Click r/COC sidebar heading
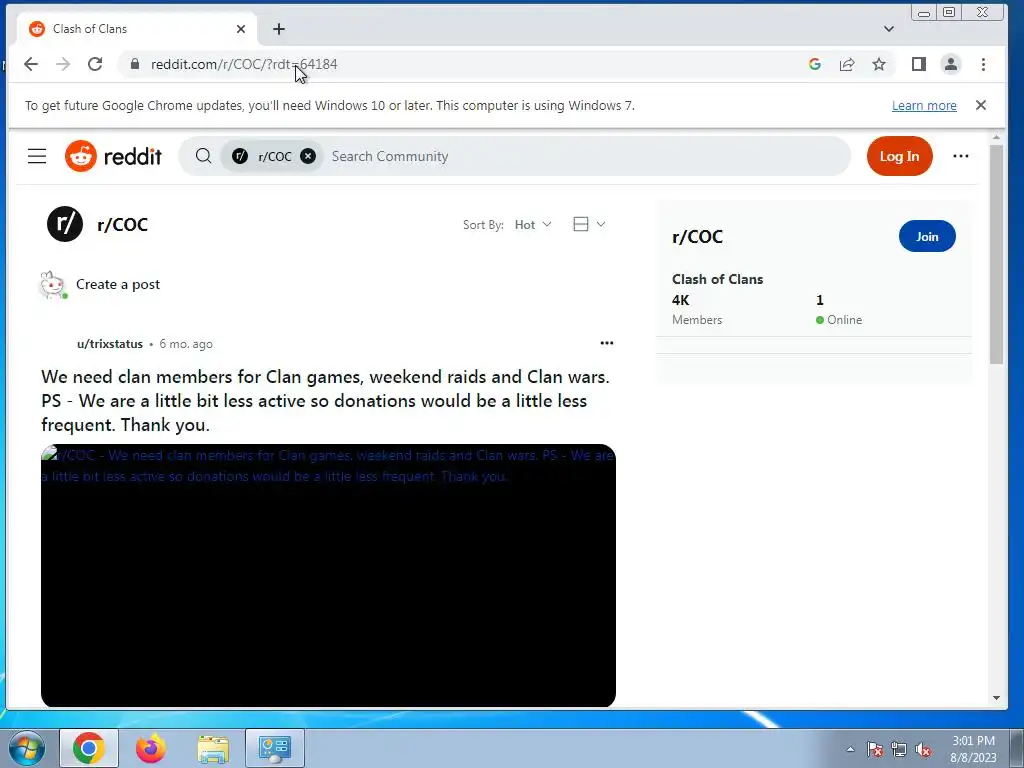This screenshot has width=1024, height=768. pos(697,236)
